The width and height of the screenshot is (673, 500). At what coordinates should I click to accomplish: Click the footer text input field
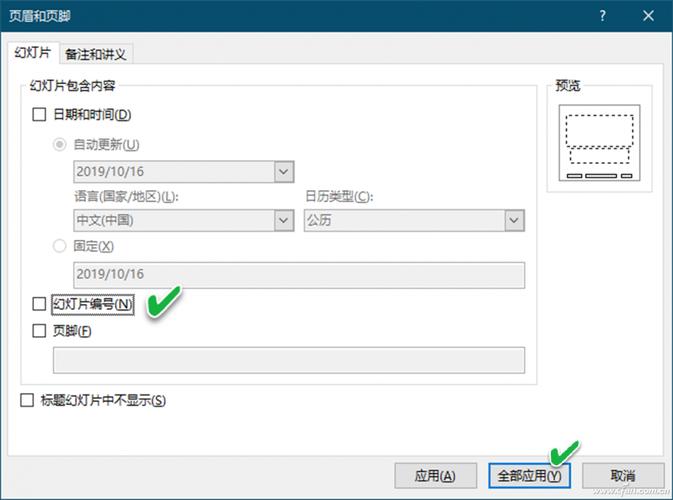289,360
